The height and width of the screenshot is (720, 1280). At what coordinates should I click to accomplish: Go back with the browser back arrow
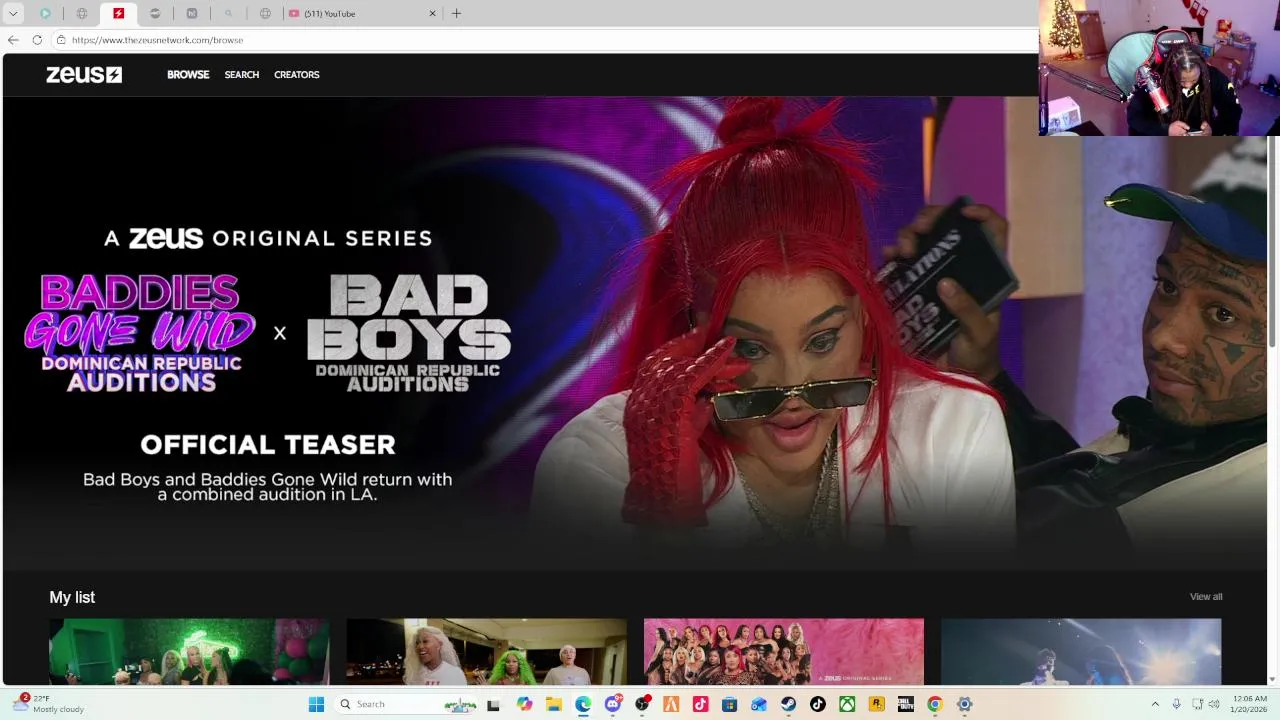pyautogui.click(x=13, y=40)
